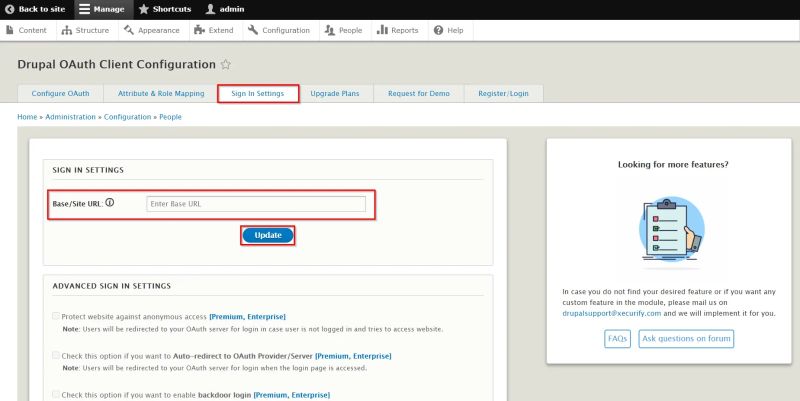Open the Manage hamburger menu
This screenshot has height=401, width=800.
point(104,9)
